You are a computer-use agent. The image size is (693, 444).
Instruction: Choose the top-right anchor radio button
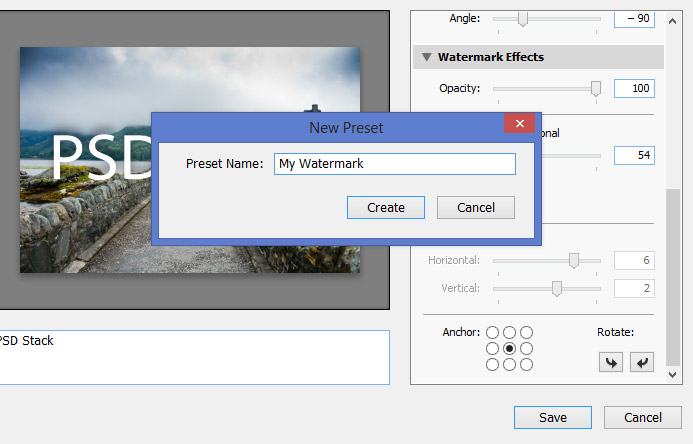527,332
